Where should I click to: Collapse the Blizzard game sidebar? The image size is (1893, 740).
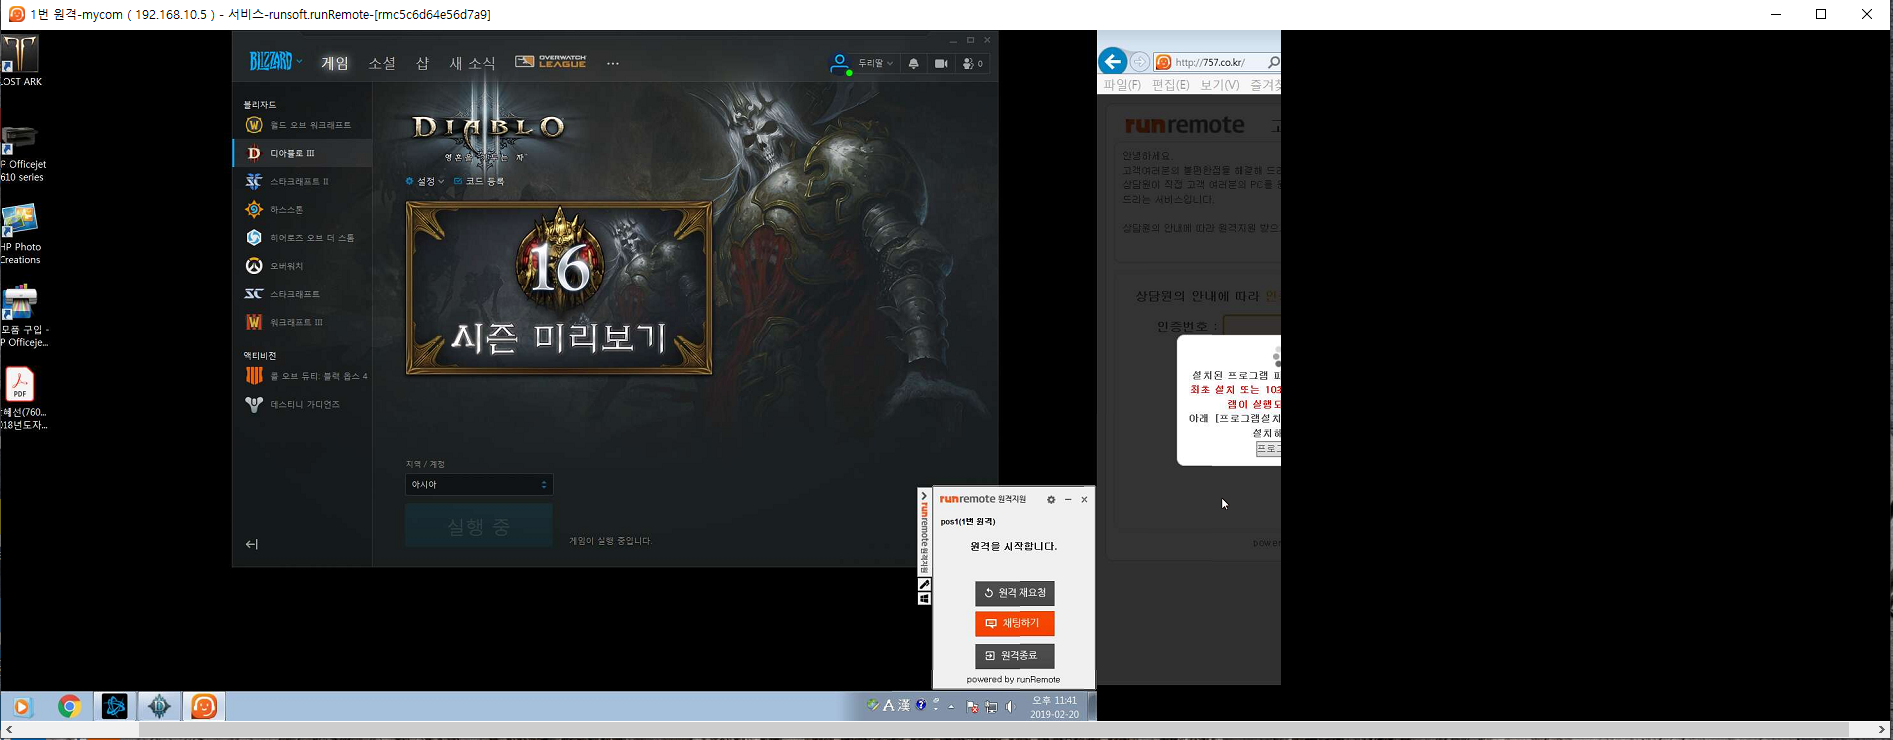tap(252, 544)
